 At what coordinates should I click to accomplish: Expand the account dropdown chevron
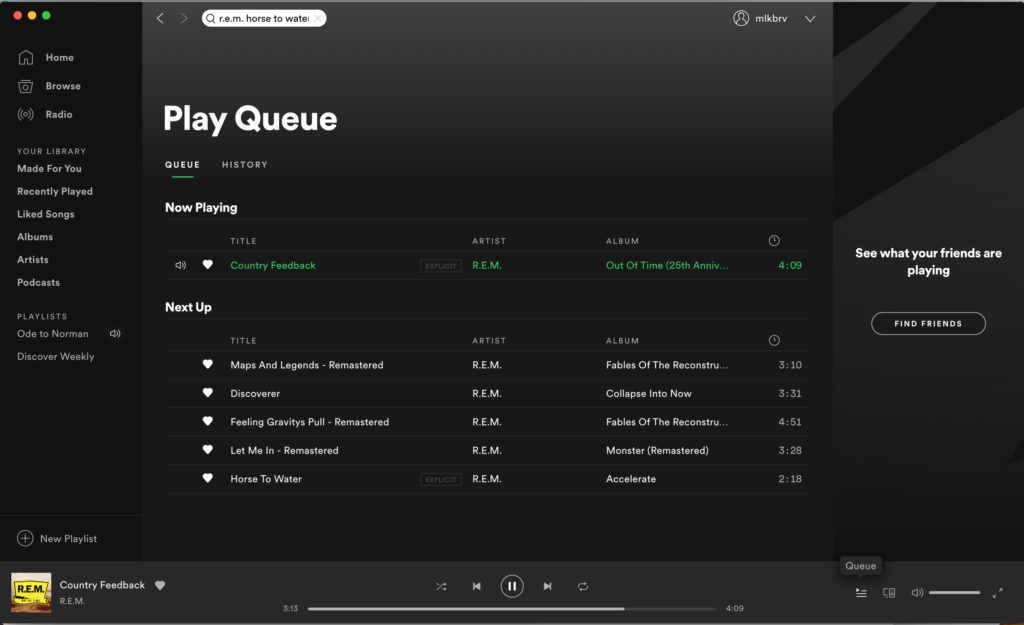point(810,18)
